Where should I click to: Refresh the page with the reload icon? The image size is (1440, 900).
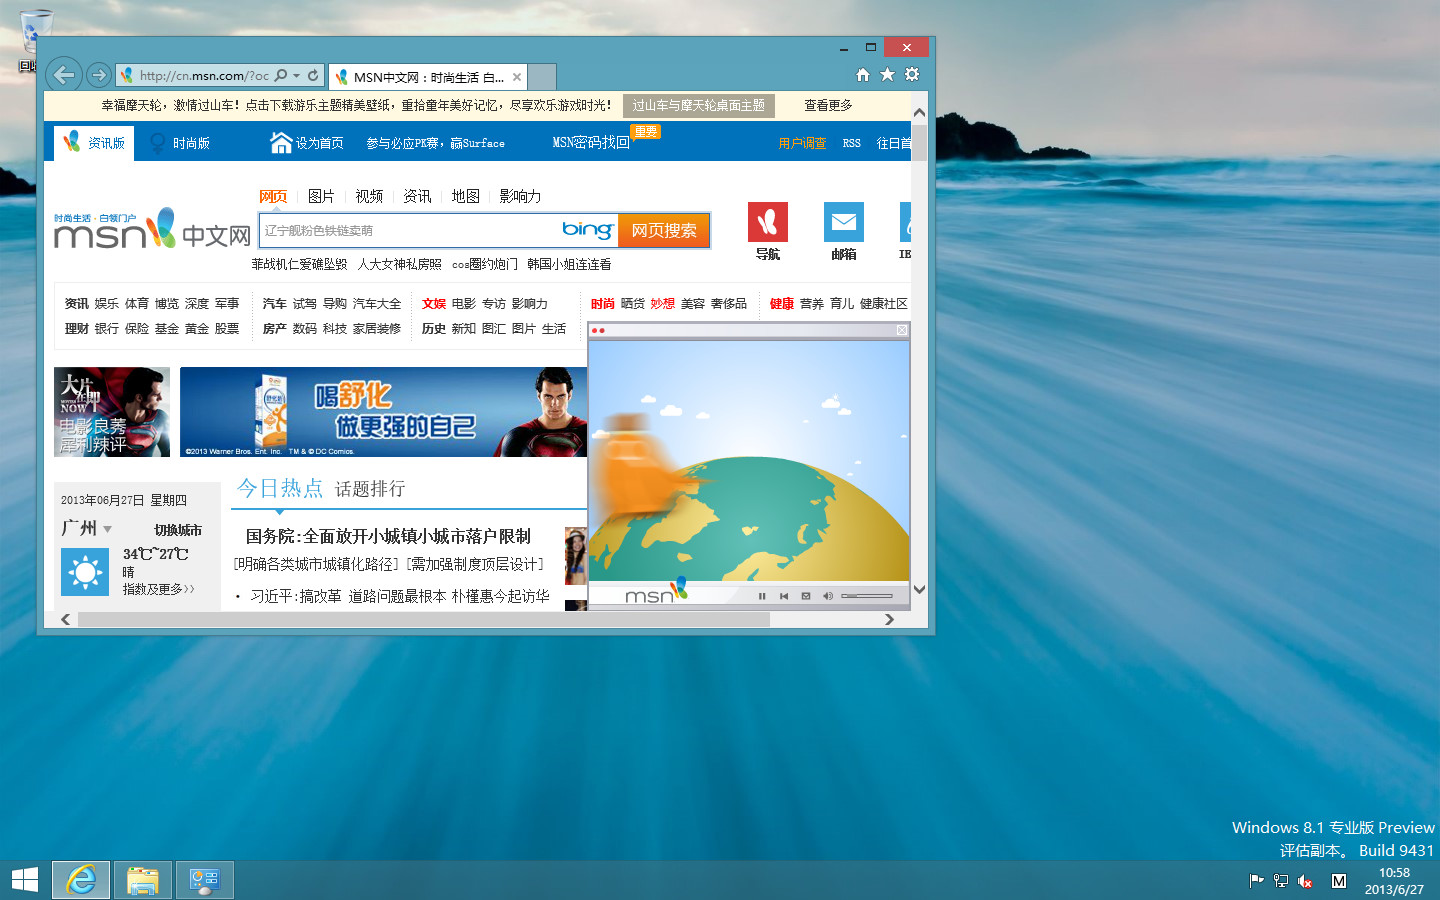(x=313, y=75)
